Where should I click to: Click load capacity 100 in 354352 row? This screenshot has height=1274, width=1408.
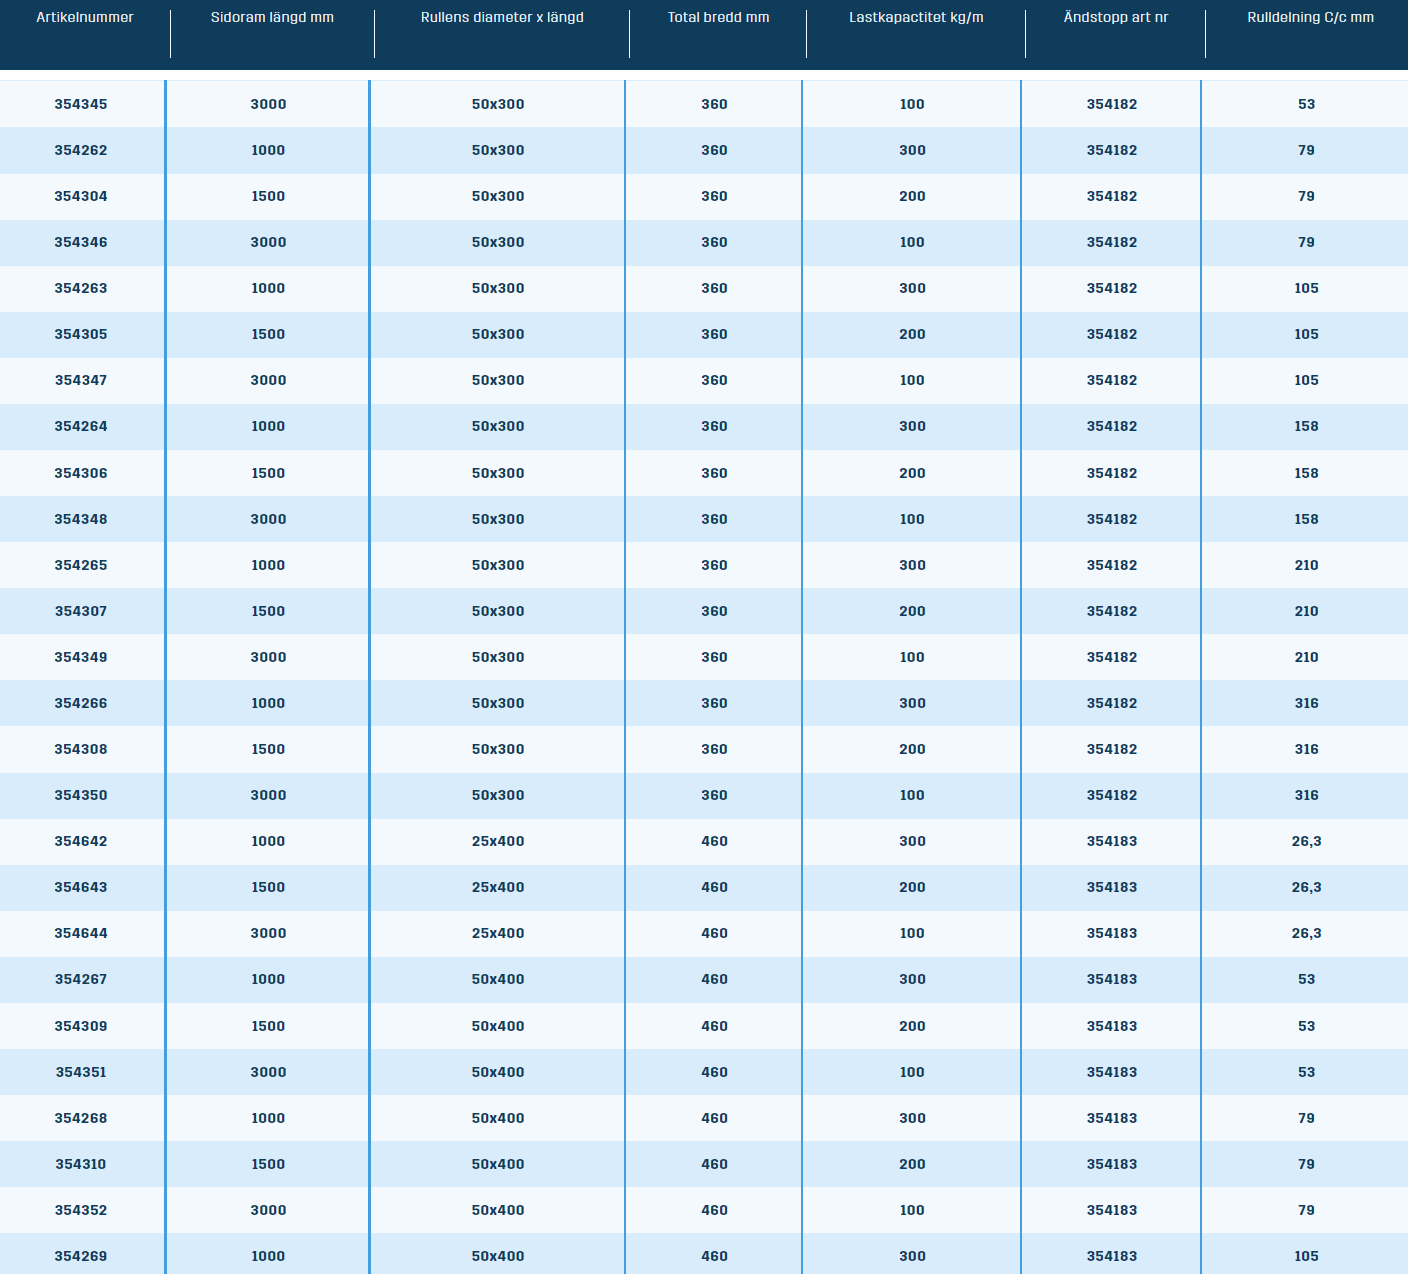click(x=912, y=1210)
